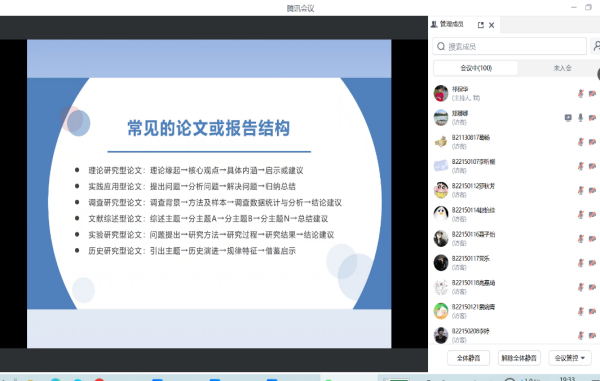The image size is (600, 381).
Task: Select the penguin avatar of member B22150114
Action: click(x=441, y=214)
